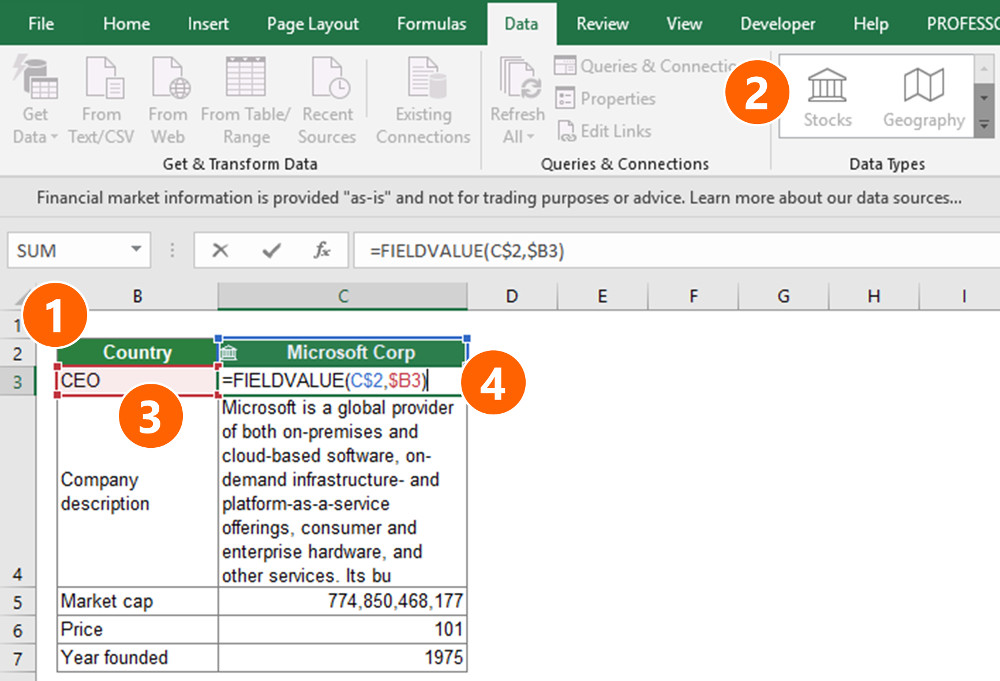Screen dimensions: 1000x681
Task: Select column H header
Action: [x=874, y=297]
